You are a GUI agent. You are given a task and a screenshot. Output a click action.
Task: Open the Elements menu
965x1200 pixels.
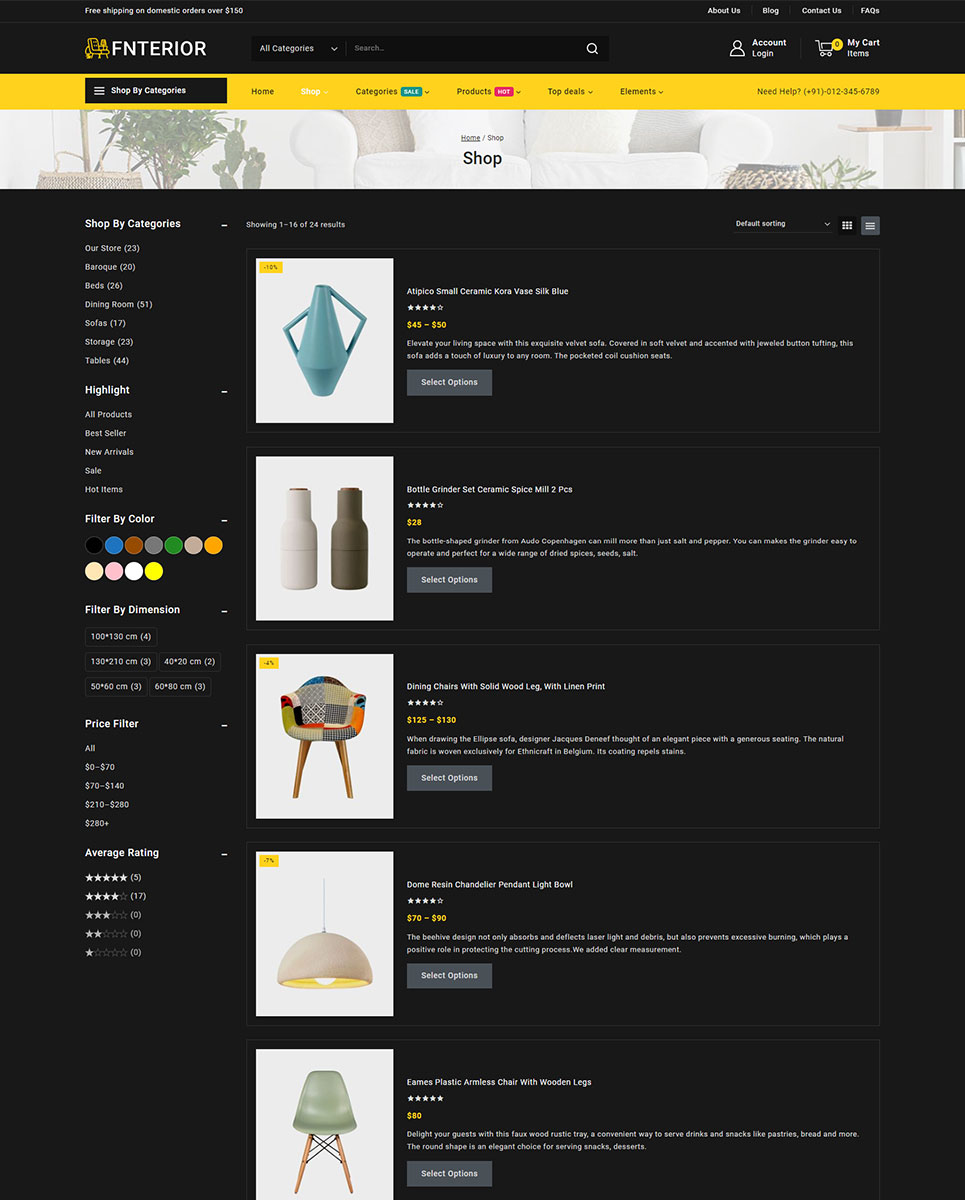(641, 91)
